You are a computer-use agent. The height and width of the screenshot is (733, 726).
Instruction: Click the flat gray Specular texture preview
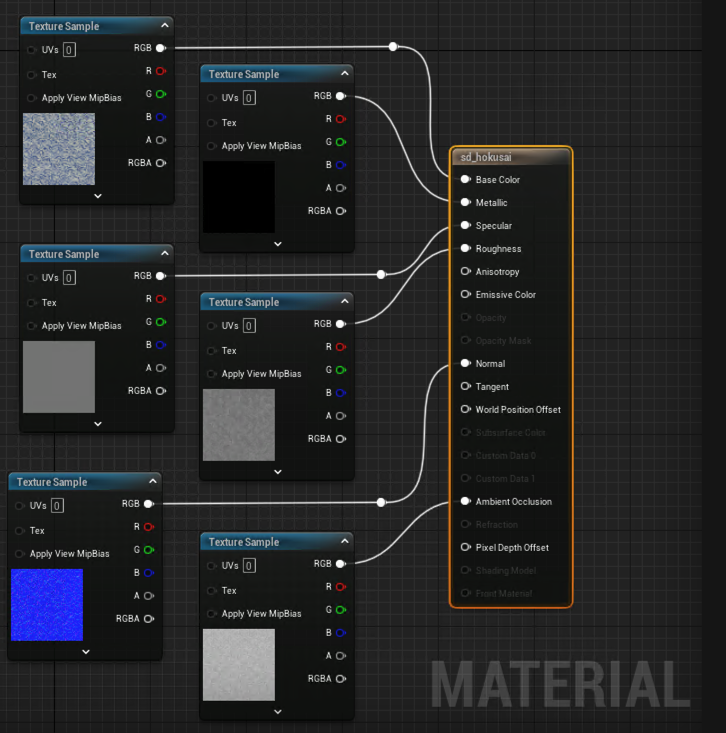(x=59, y=377)
